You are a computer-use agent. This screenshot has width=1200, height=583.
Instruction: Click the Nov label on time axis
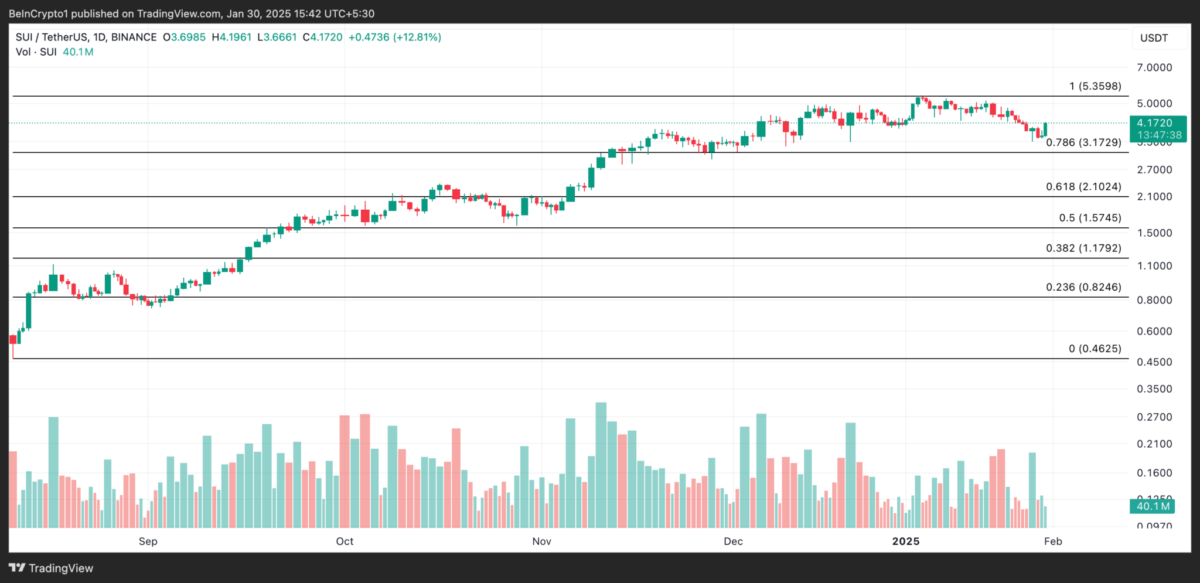click(541, 542)
